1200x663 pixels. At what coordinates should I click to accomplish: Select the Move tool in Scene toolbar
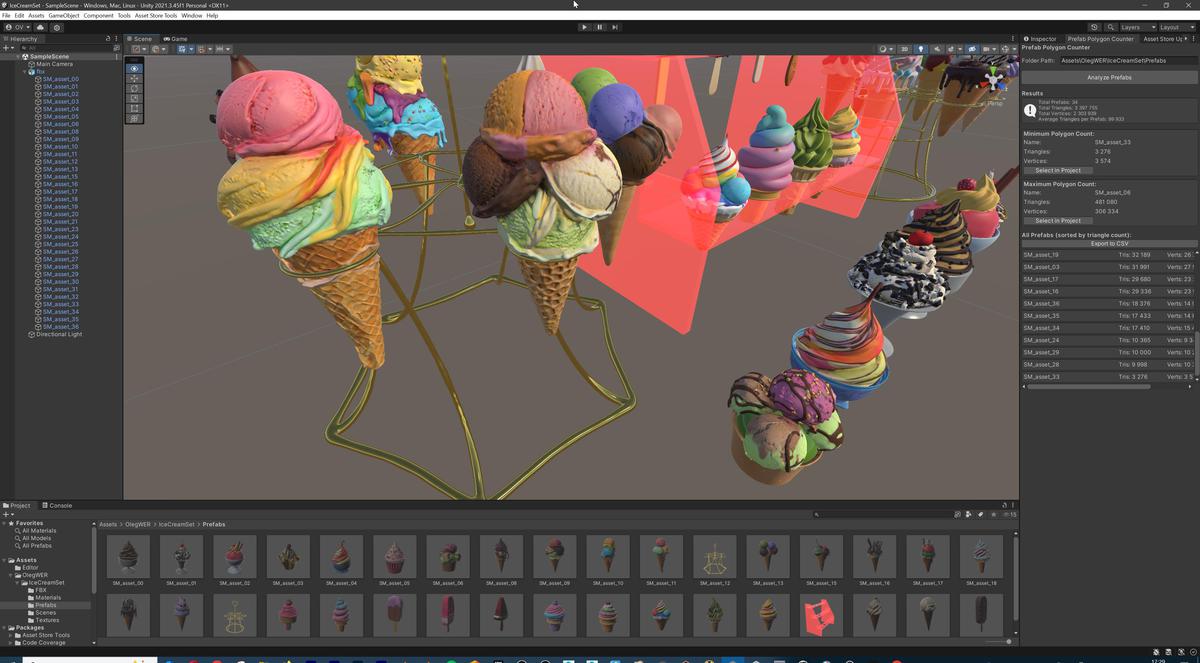click(x=134, y=78)
